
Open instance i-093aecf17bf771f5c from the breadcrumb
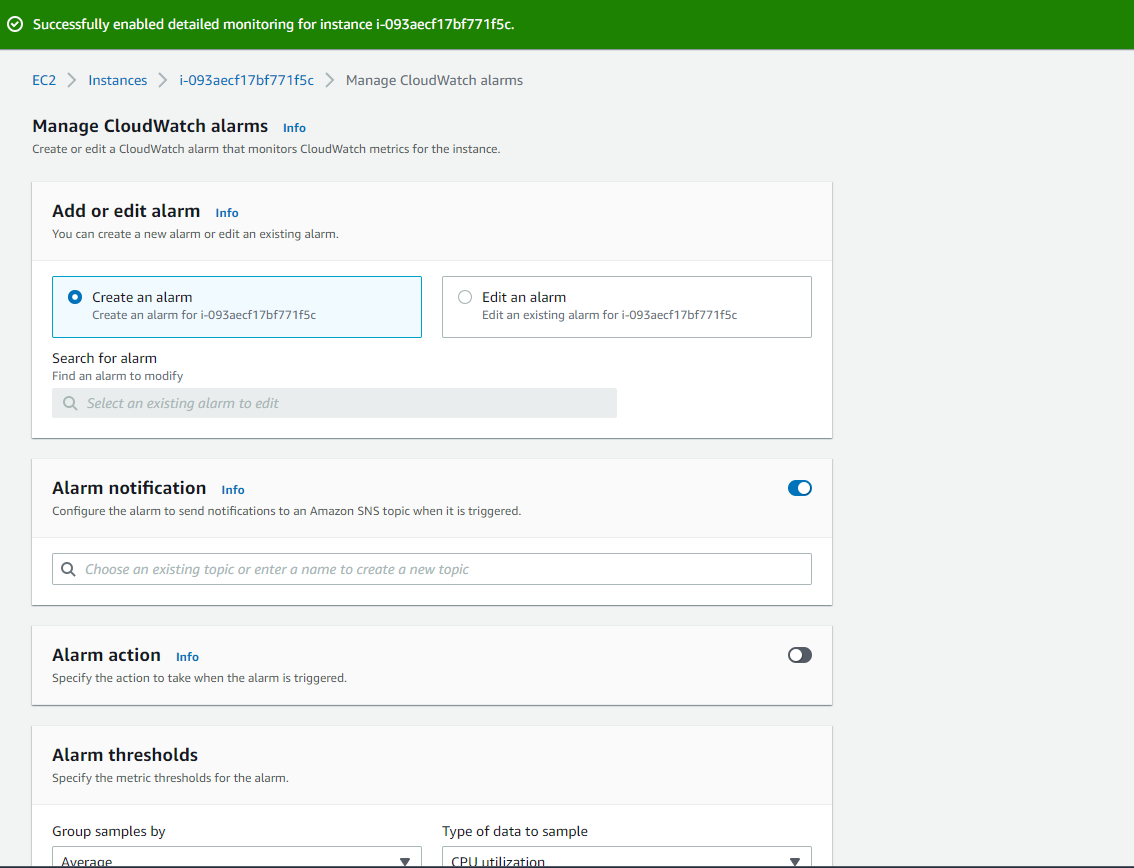tap(246, 80)
